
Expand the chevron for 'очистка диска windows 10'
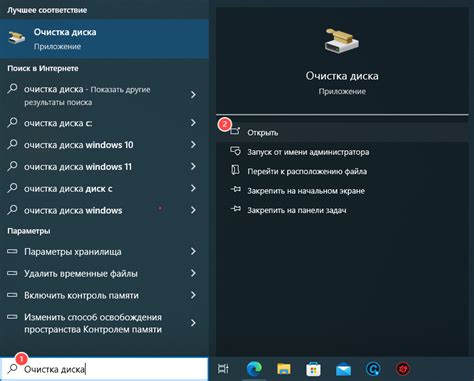point(193,144)
